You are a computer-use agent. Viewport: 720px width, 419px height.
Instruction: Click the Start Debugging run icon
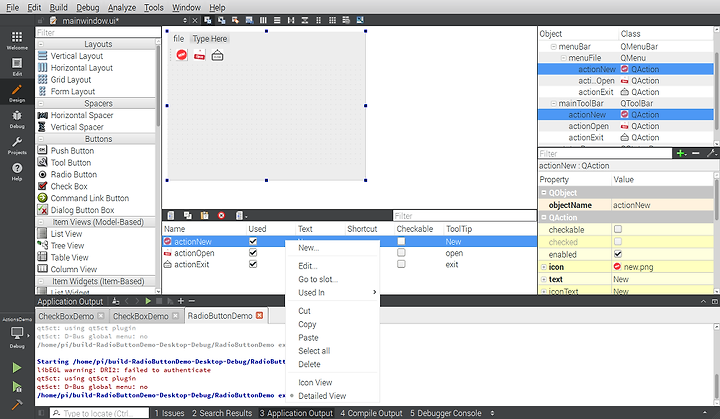[17, 387]
